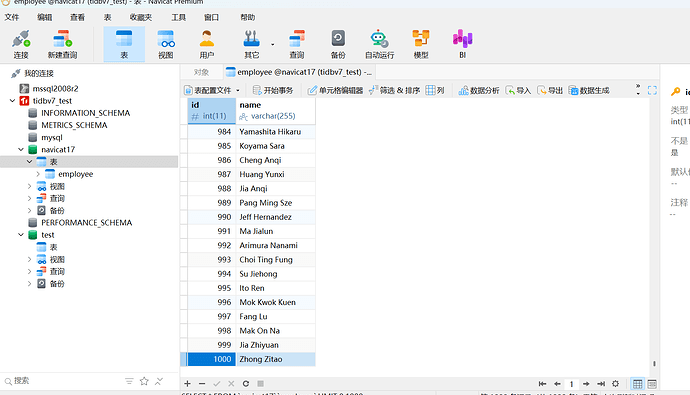The width and height of the screenshot is (690, 395).
Task: Expand 视图 under navicat17
Action: pos(29,187)
